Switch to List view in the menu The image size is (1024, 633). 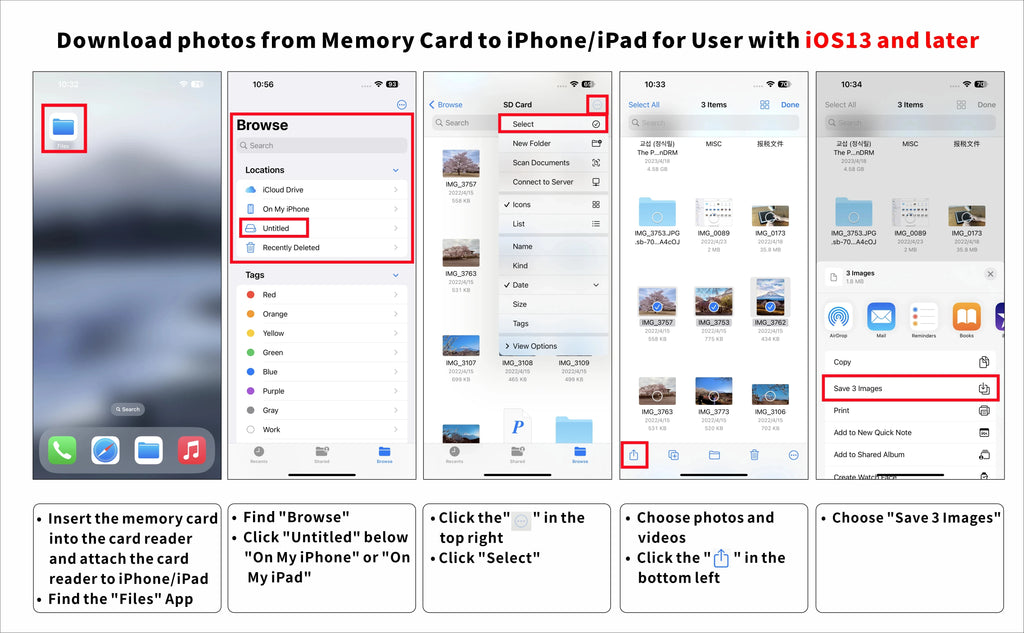552,223
